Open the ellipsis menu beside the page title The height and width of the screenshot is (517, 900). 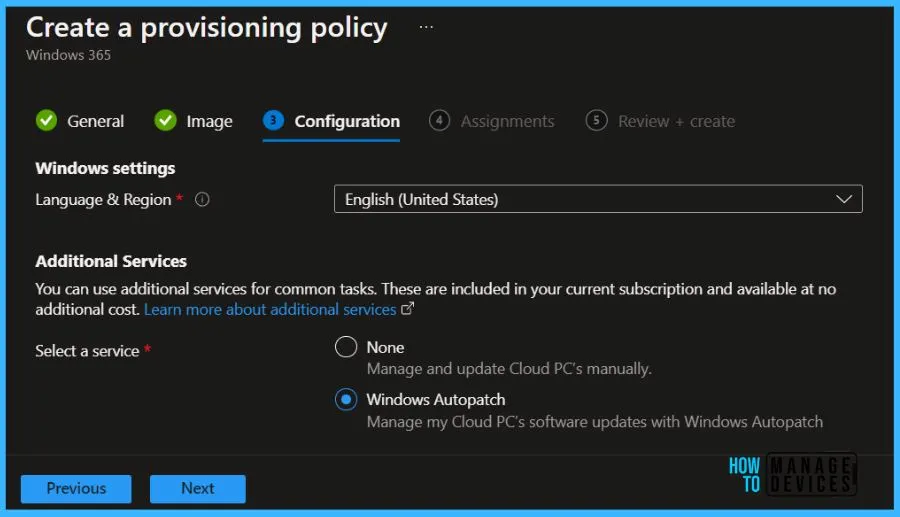click(426, 27)
